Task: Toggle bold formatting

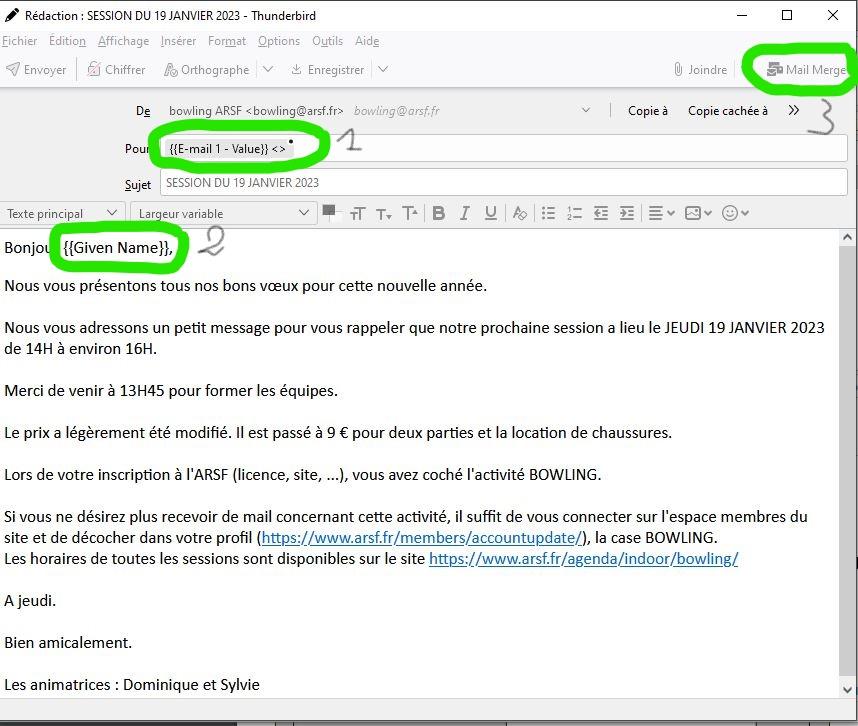Action: (x=438, y=213)
